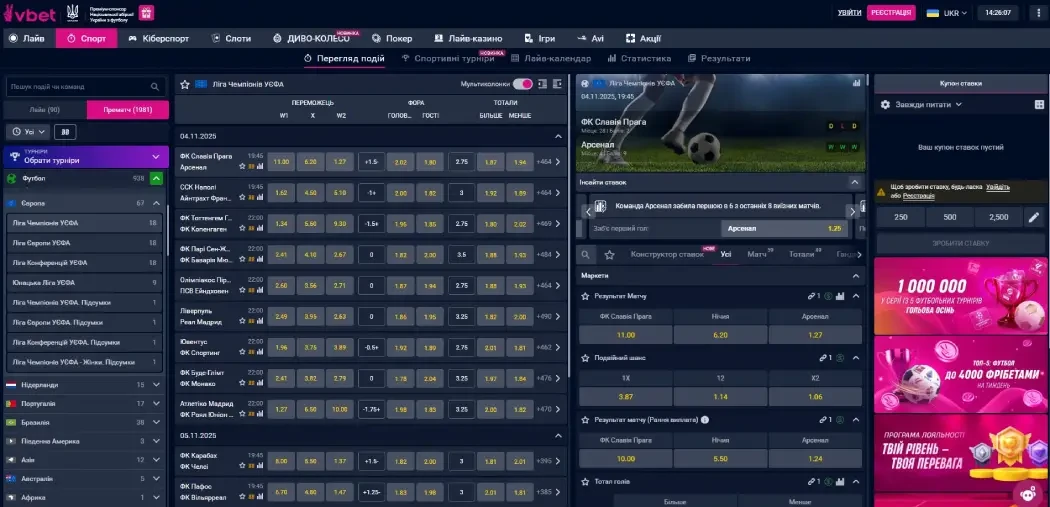Click the info icon beside Результат матчу (Рання виплата)
Screen dimensions: 1050x507
[x=705, y=420]
